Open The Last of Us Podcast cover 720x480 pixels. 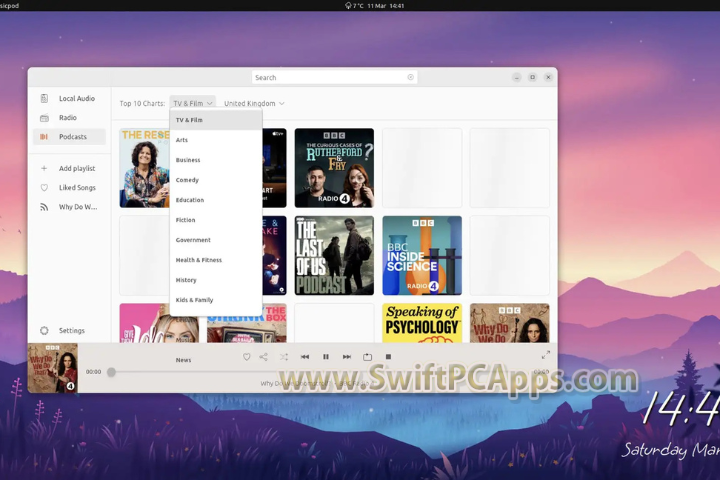point(334,255)
